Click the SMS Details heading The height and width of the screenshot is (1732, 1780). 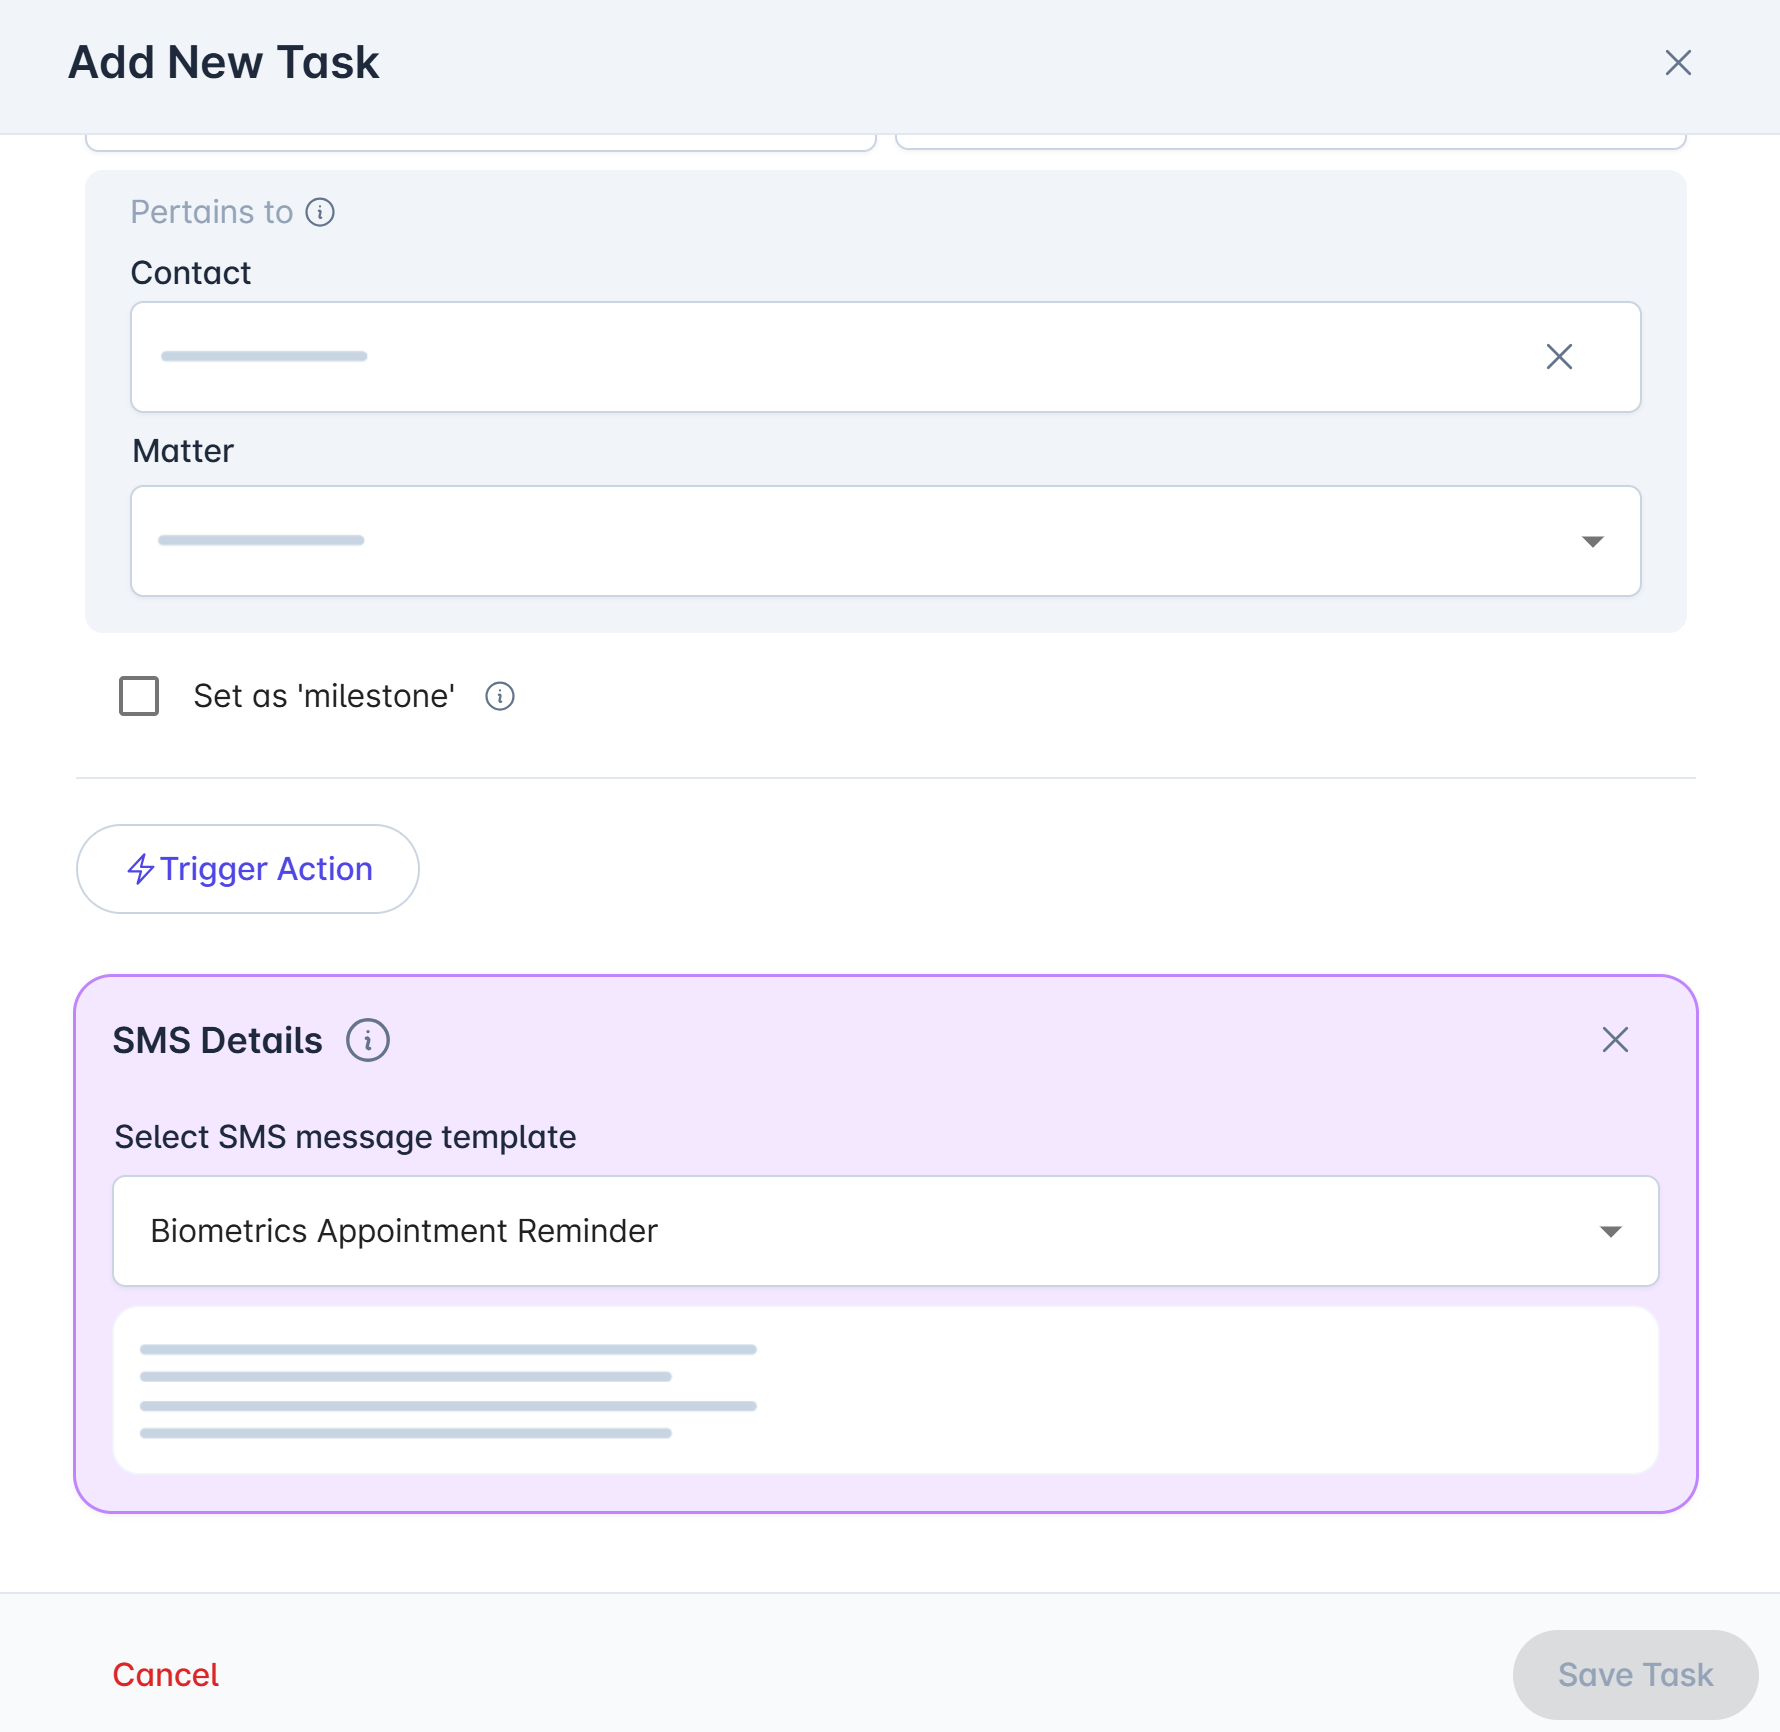coord(217,1040)
